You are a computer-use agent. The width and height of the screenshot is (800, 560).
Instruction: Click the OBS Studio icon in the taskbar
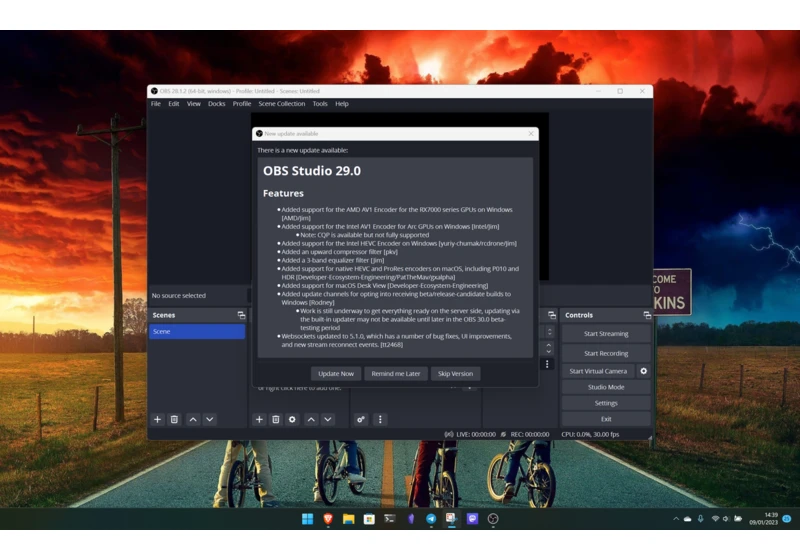(493, 519)
